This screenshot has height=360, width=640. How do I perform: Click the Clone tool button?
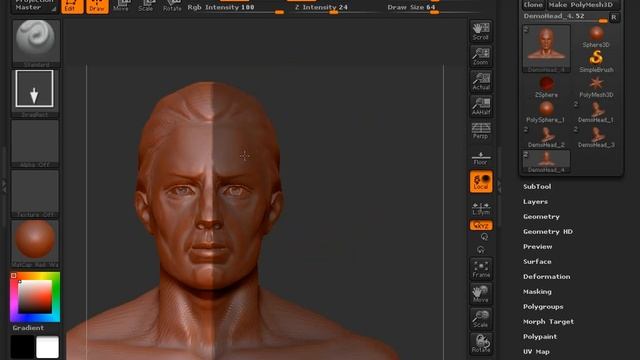(x=533, y=5)
